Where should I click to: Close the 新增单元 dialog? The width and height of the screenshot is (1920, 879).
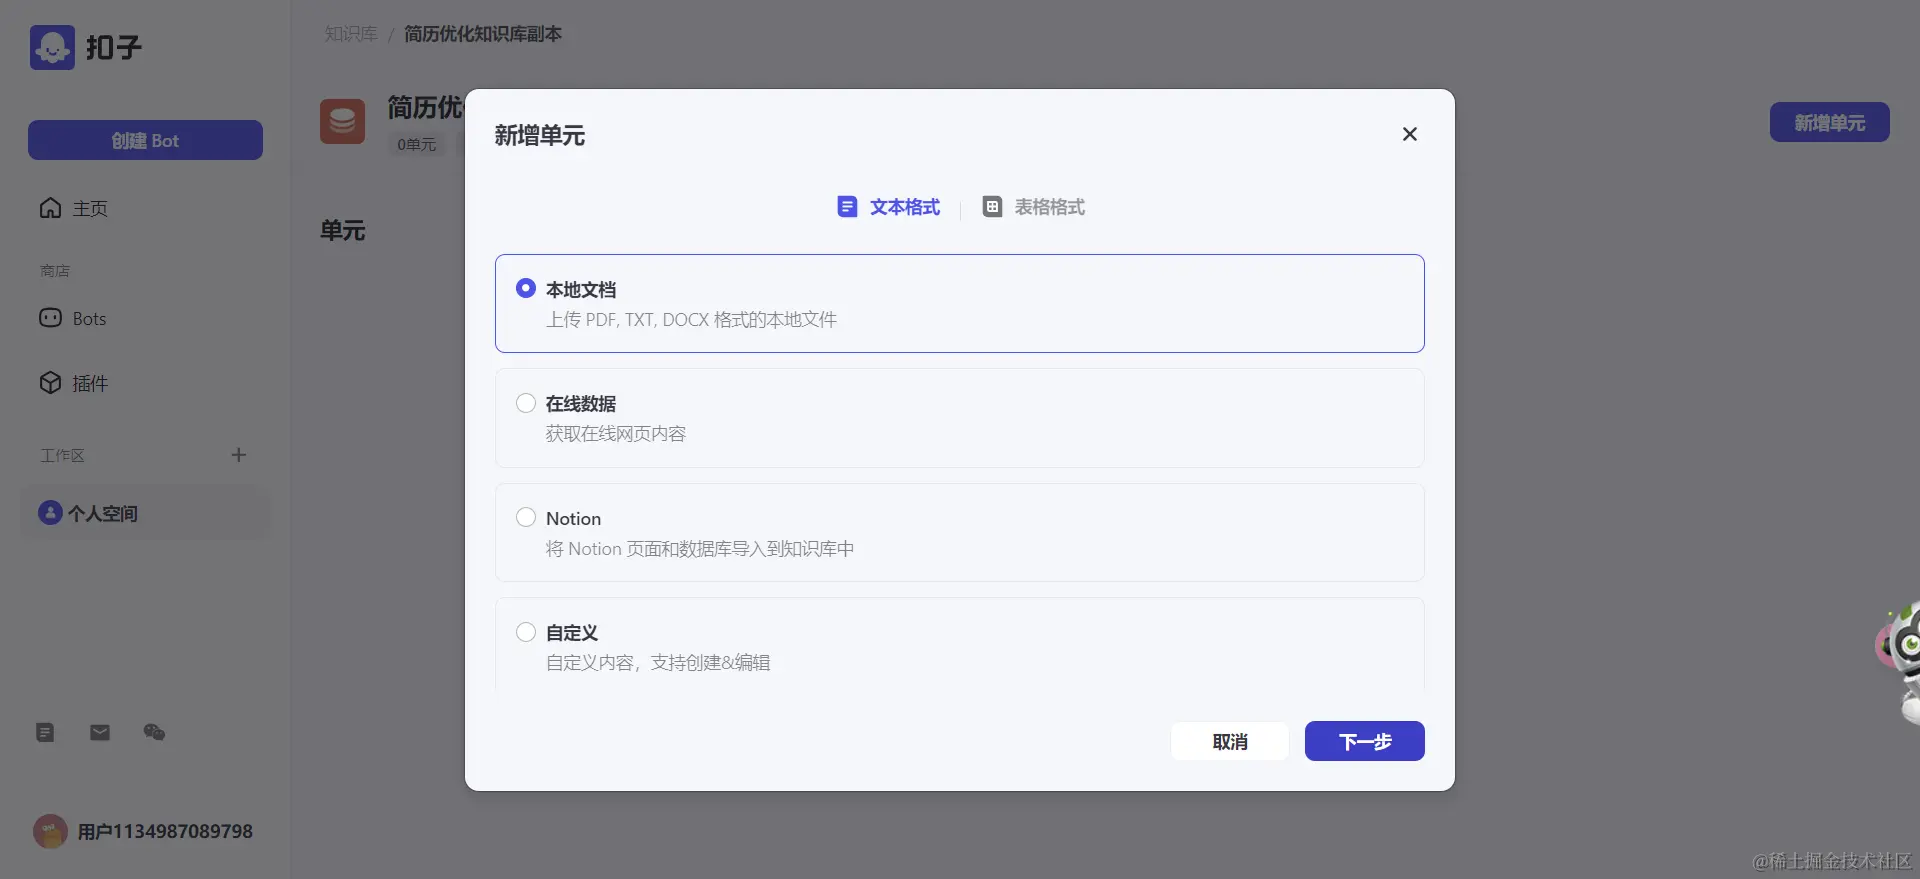(x=1410, y=134)
